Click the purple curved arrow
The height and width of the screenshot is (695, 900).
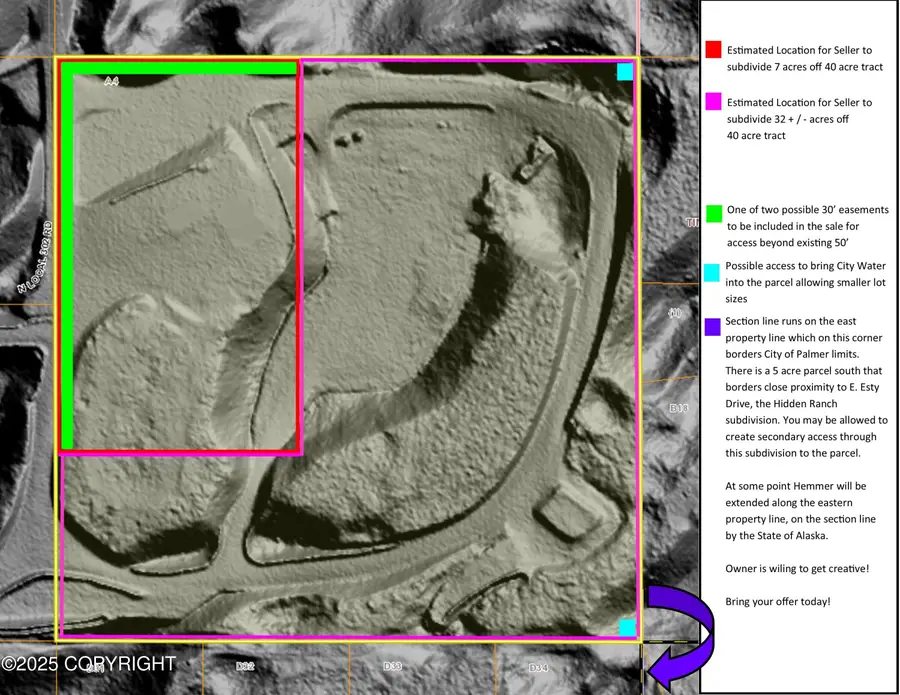click(x=680, y=630)
